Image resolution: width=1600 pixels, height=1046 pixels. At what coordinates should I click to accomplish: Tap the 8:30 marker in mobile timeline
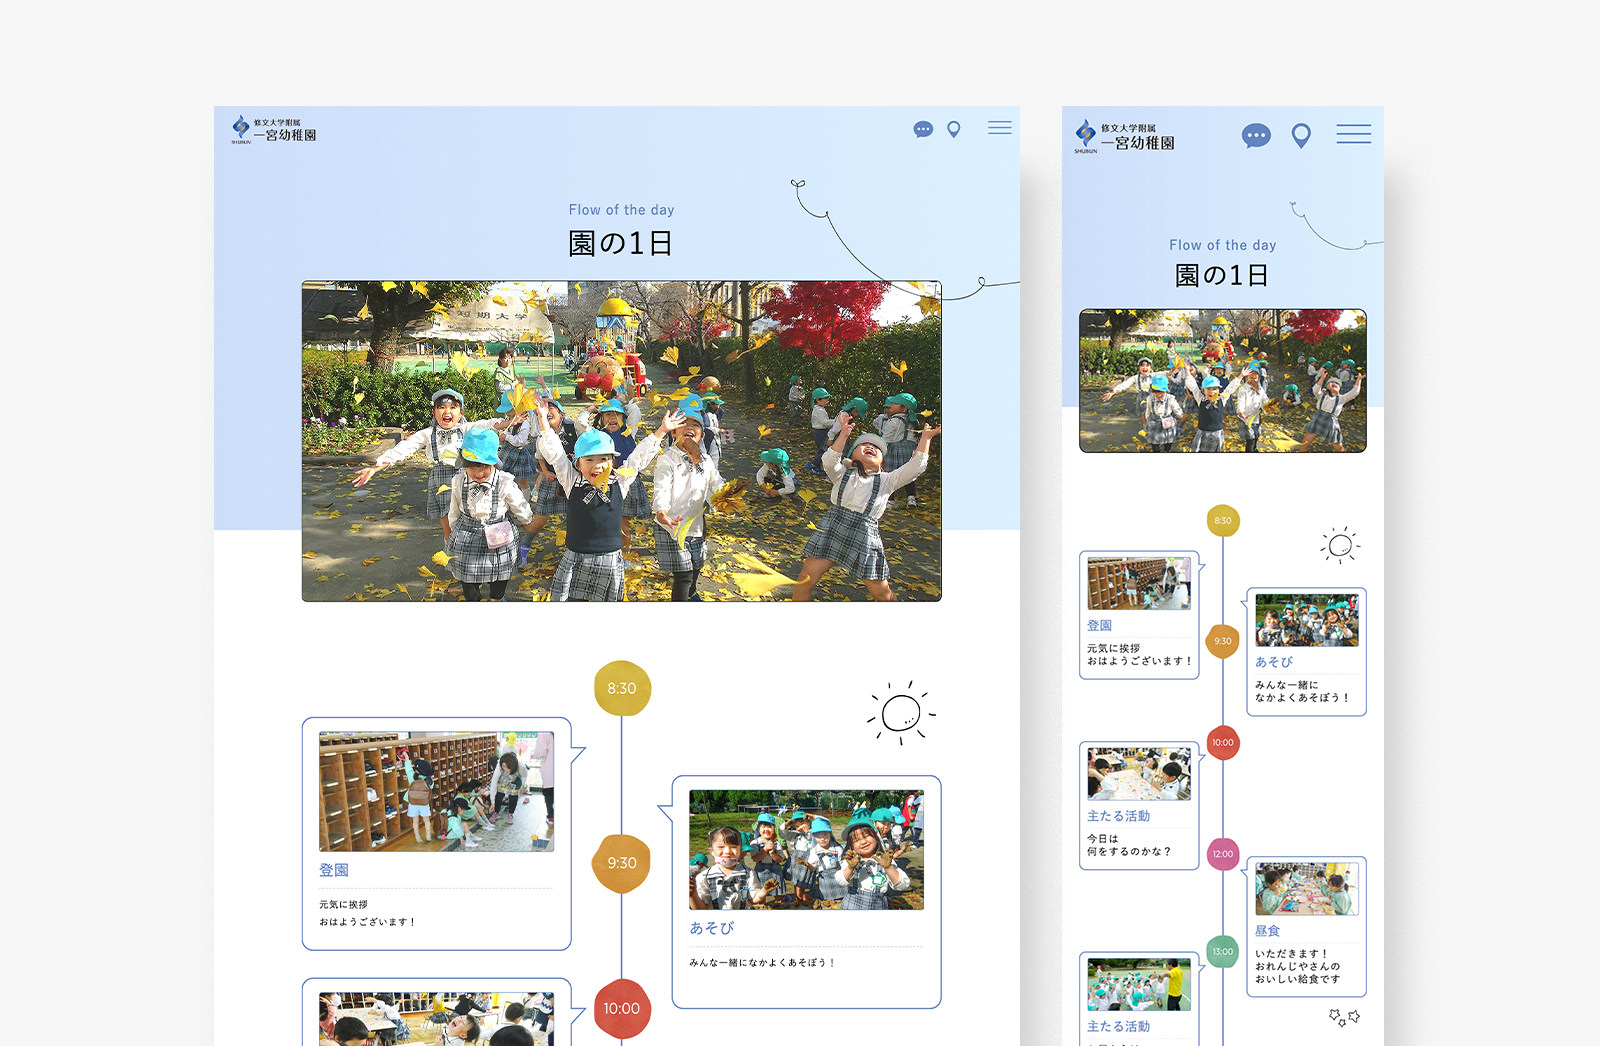(1223, 521)
